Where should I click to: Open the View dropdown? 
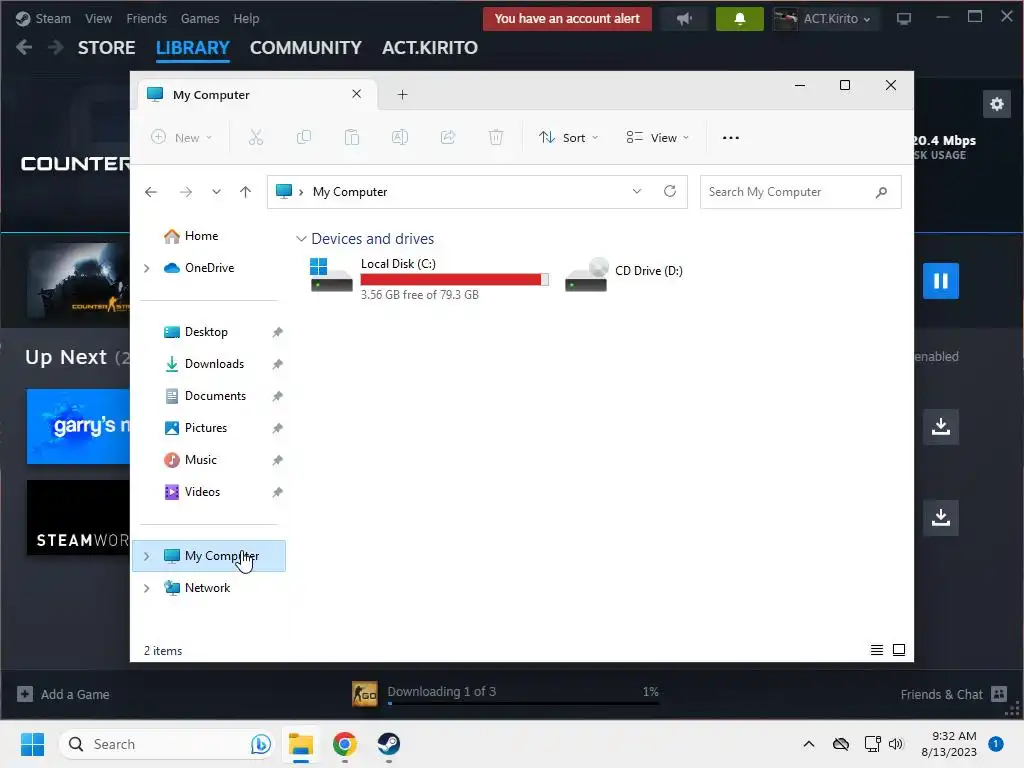(x=657, y=137)
